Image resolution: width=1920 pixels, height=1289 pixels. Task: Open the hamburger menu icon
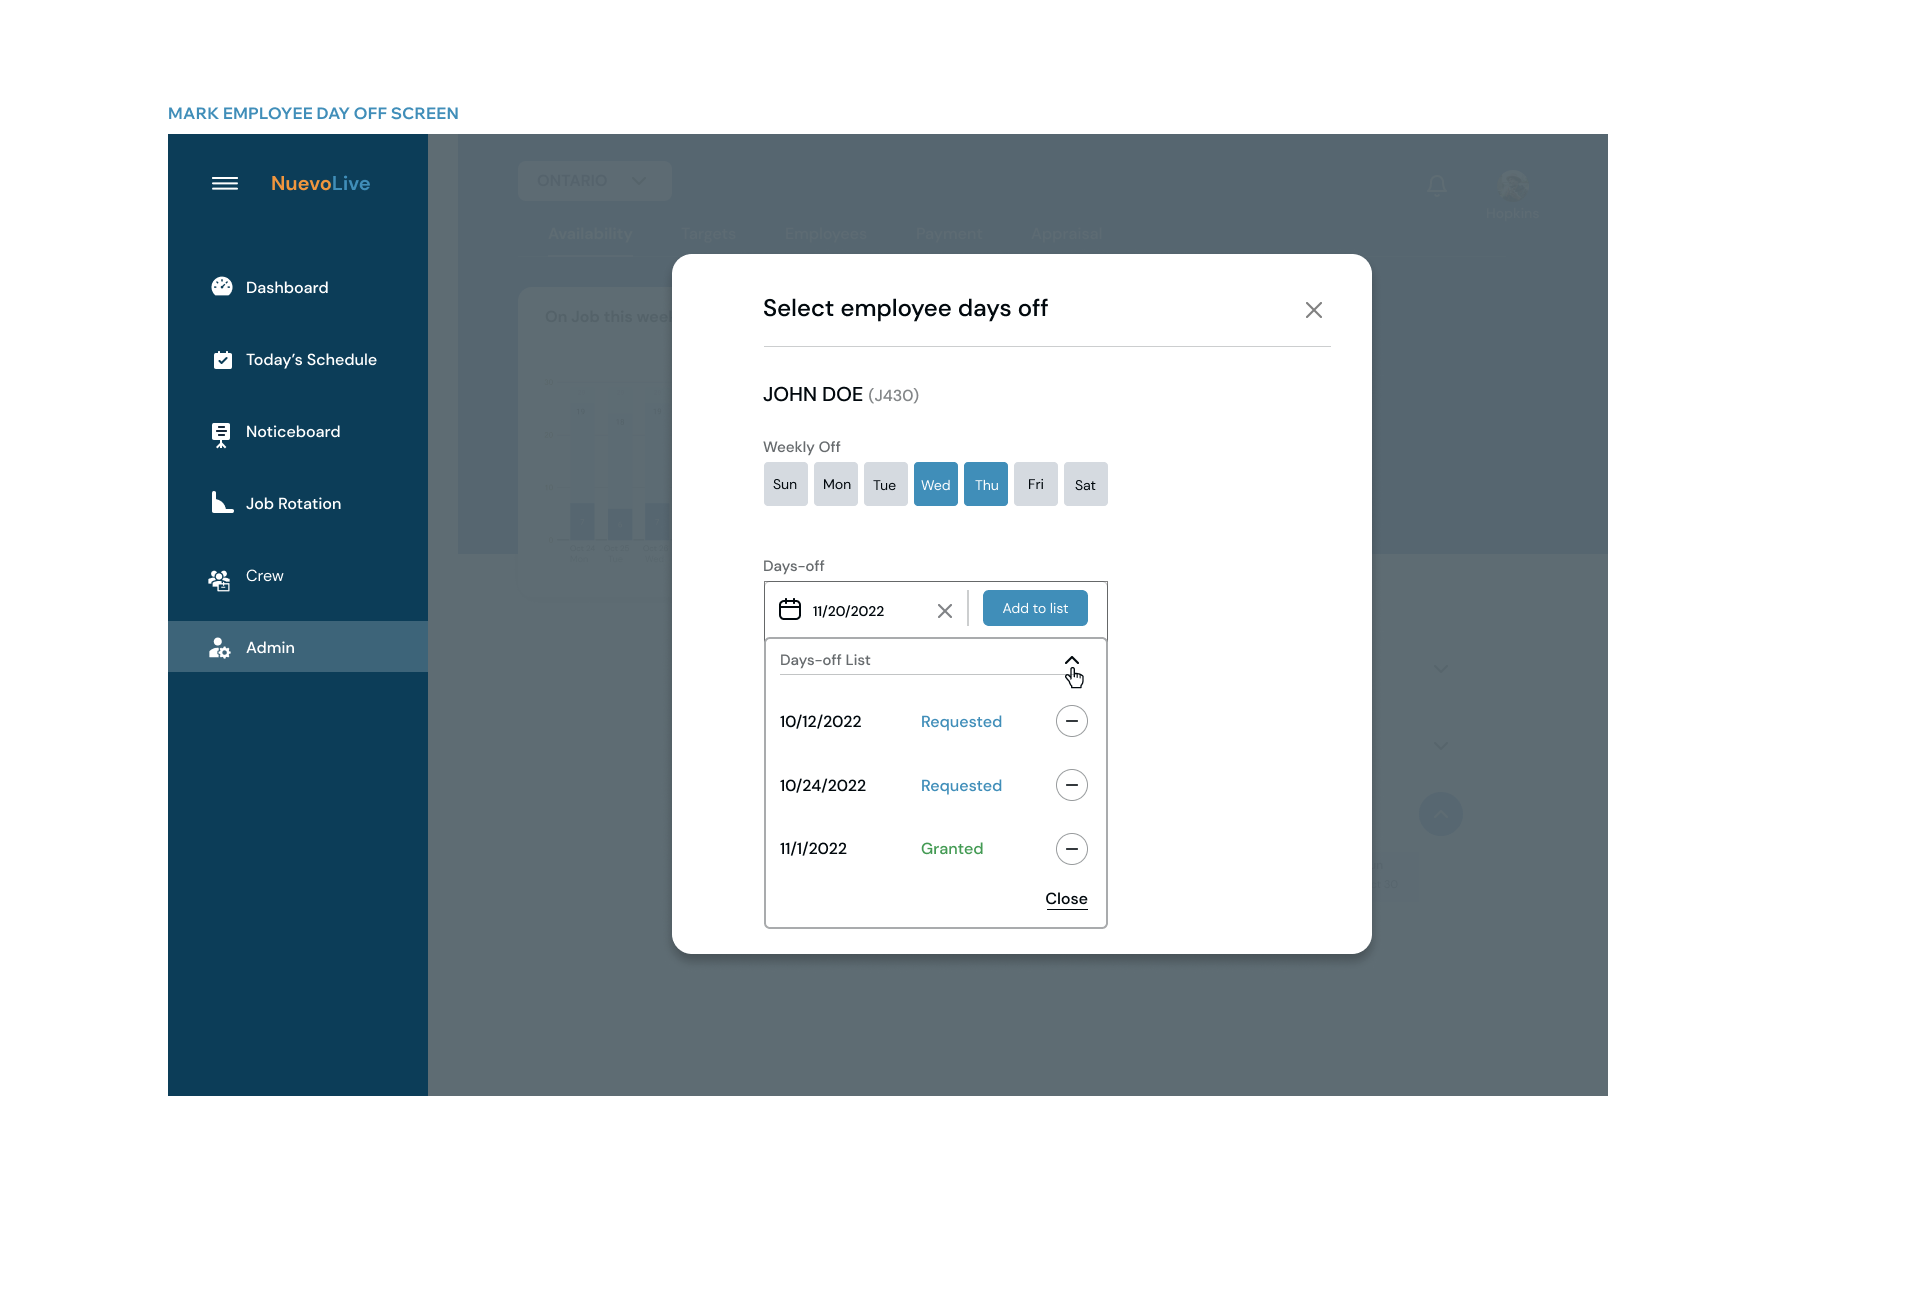225,183
